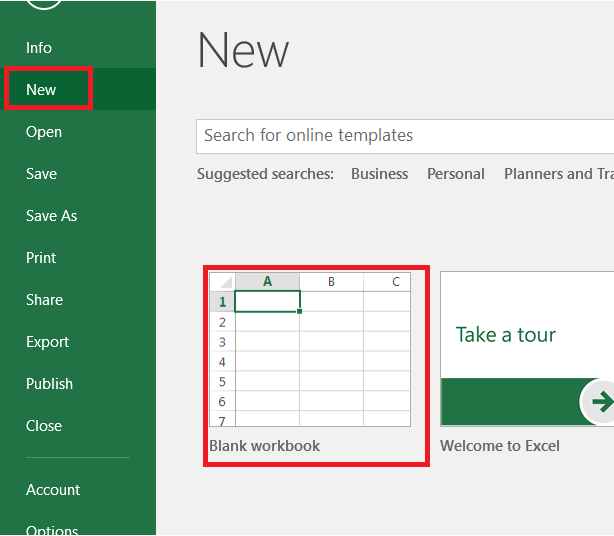
Task: Open the Info page
Action: coord(39,48)
